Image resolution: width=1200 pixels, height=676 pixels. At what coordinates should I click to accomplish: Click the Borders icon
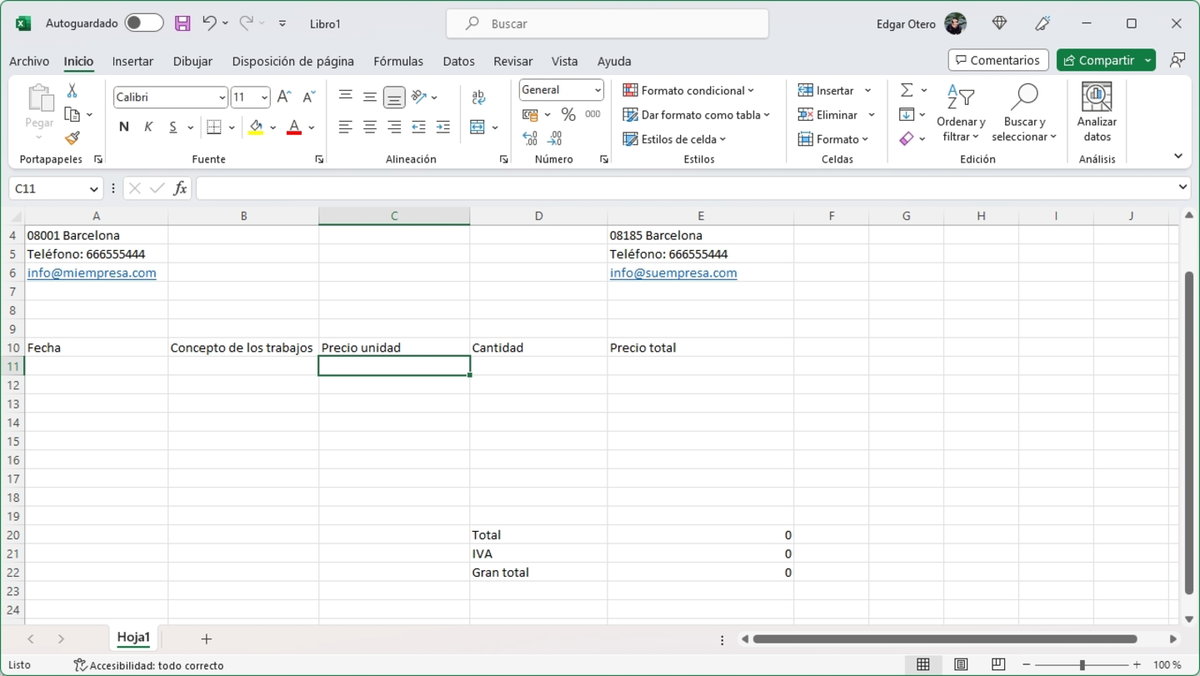click(x=213, y=127)
